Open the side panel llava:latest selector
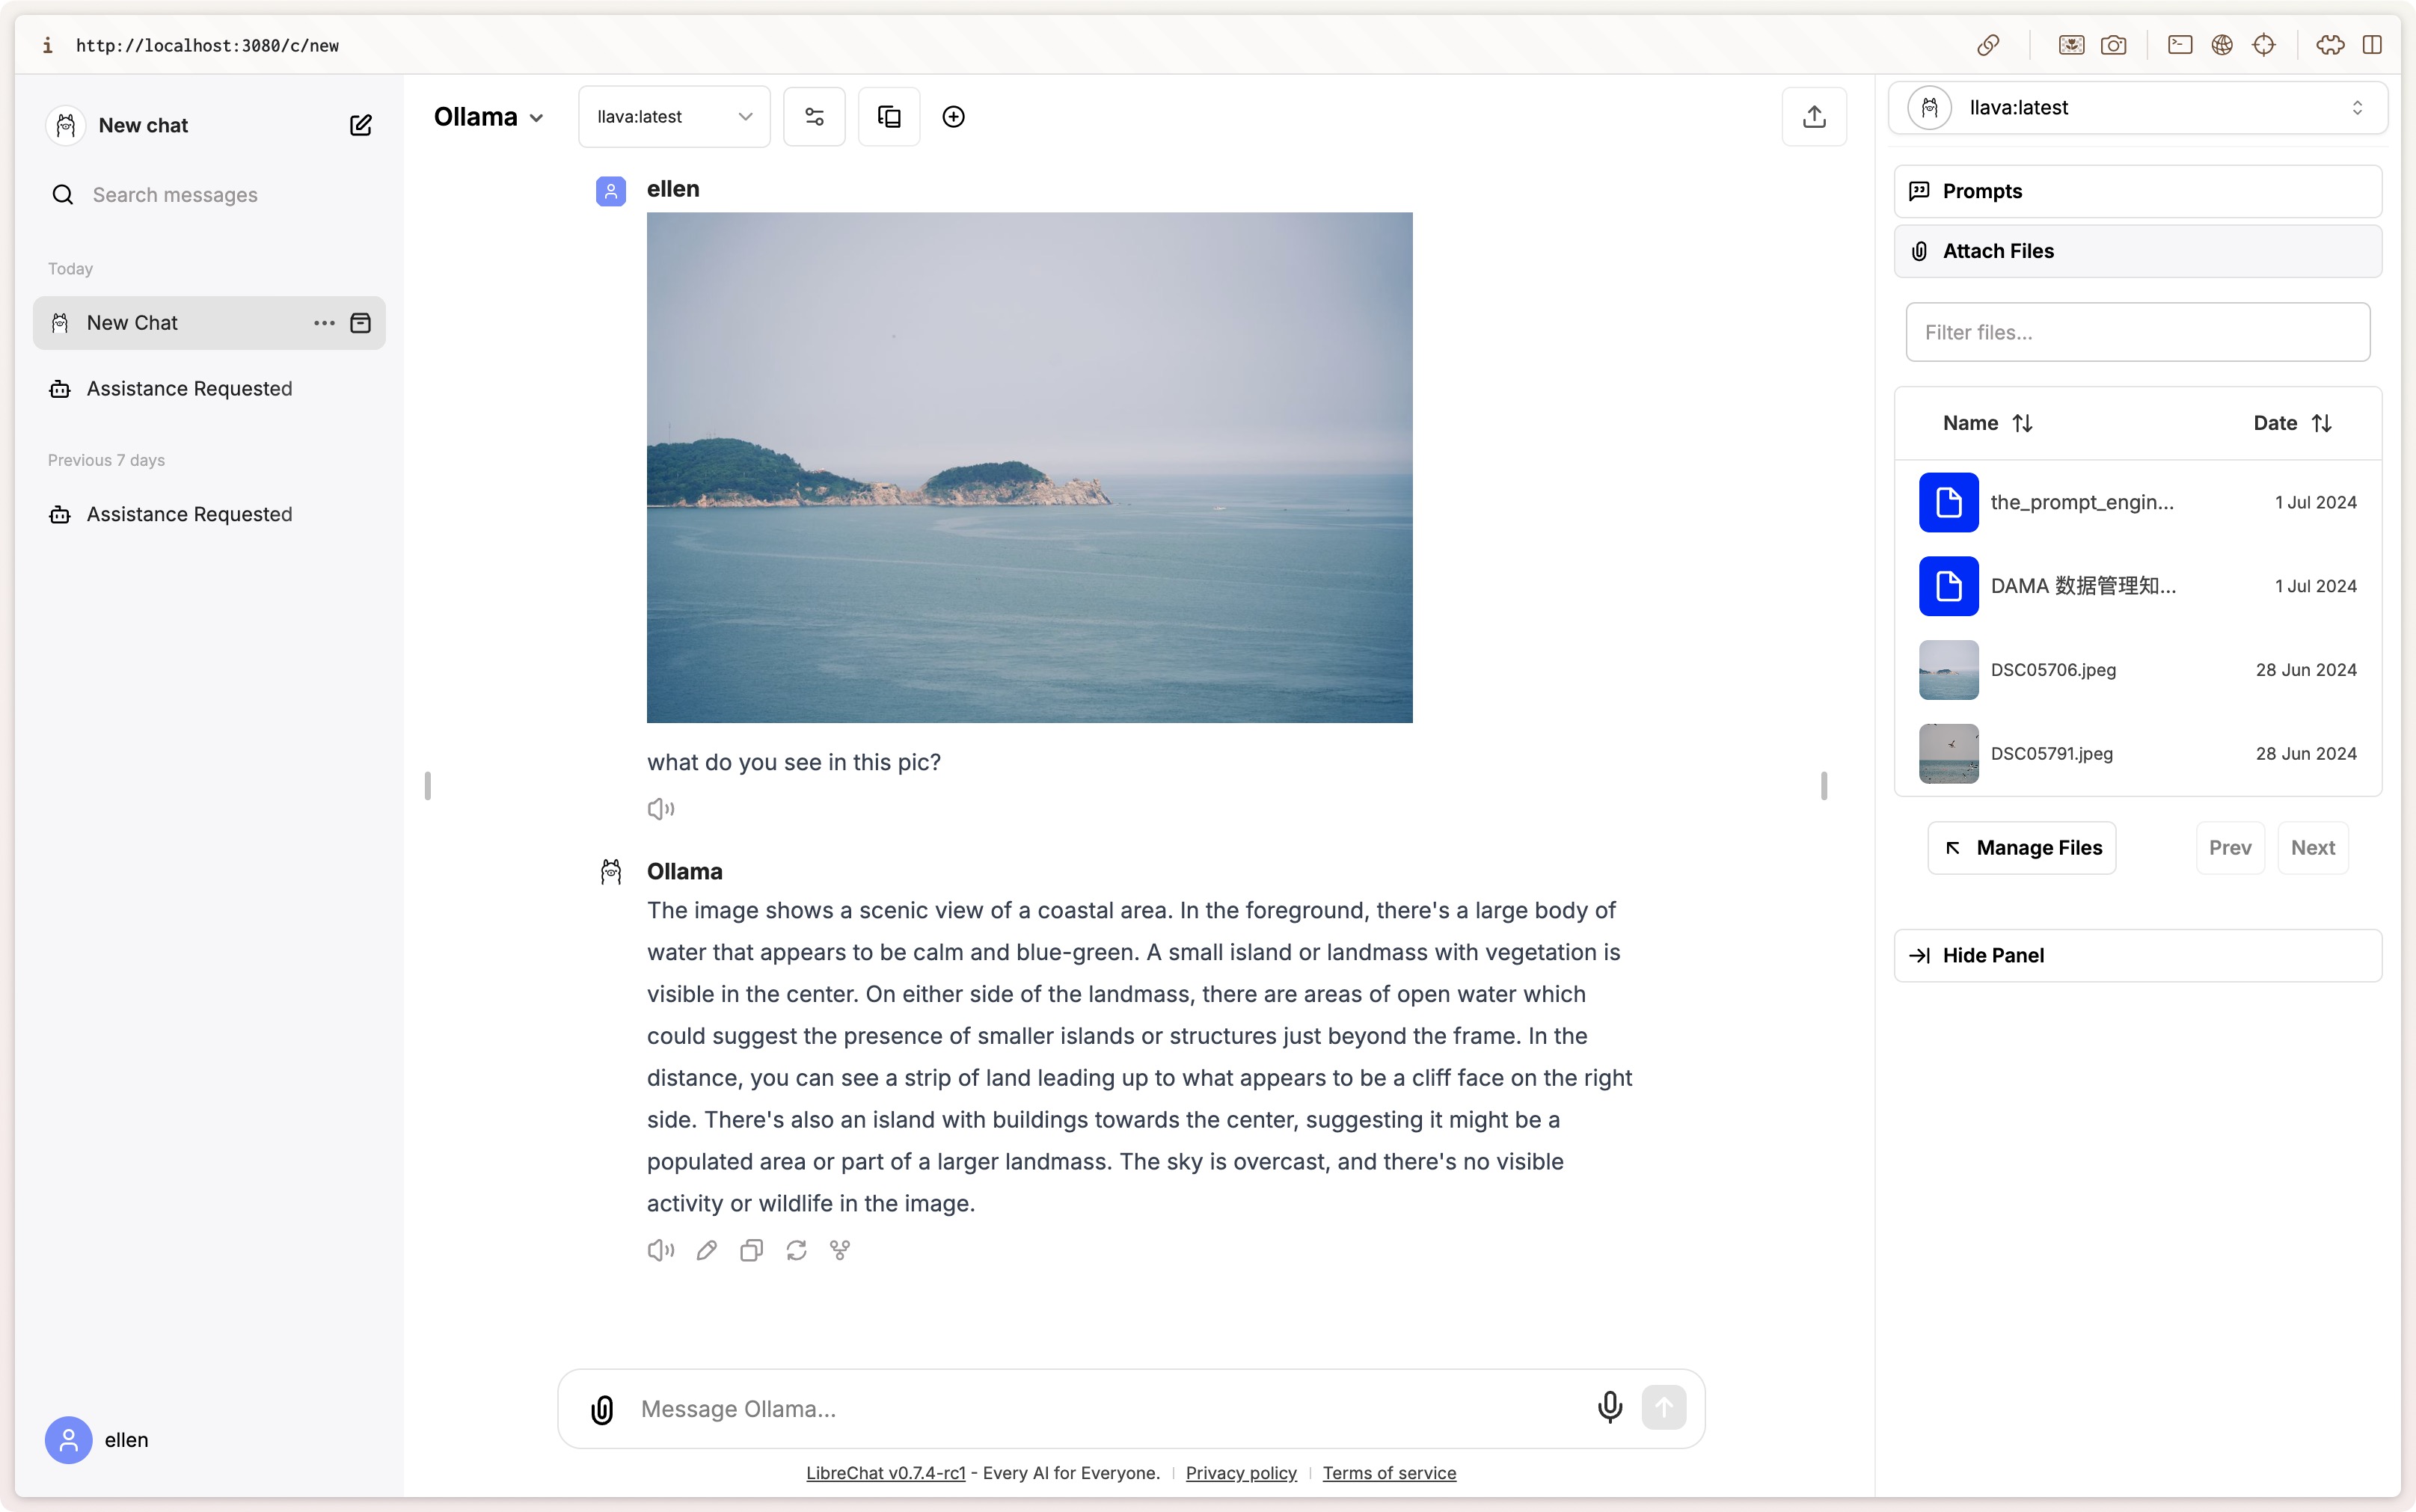The image size is (2416, 1512). (x=2137, y=108)
